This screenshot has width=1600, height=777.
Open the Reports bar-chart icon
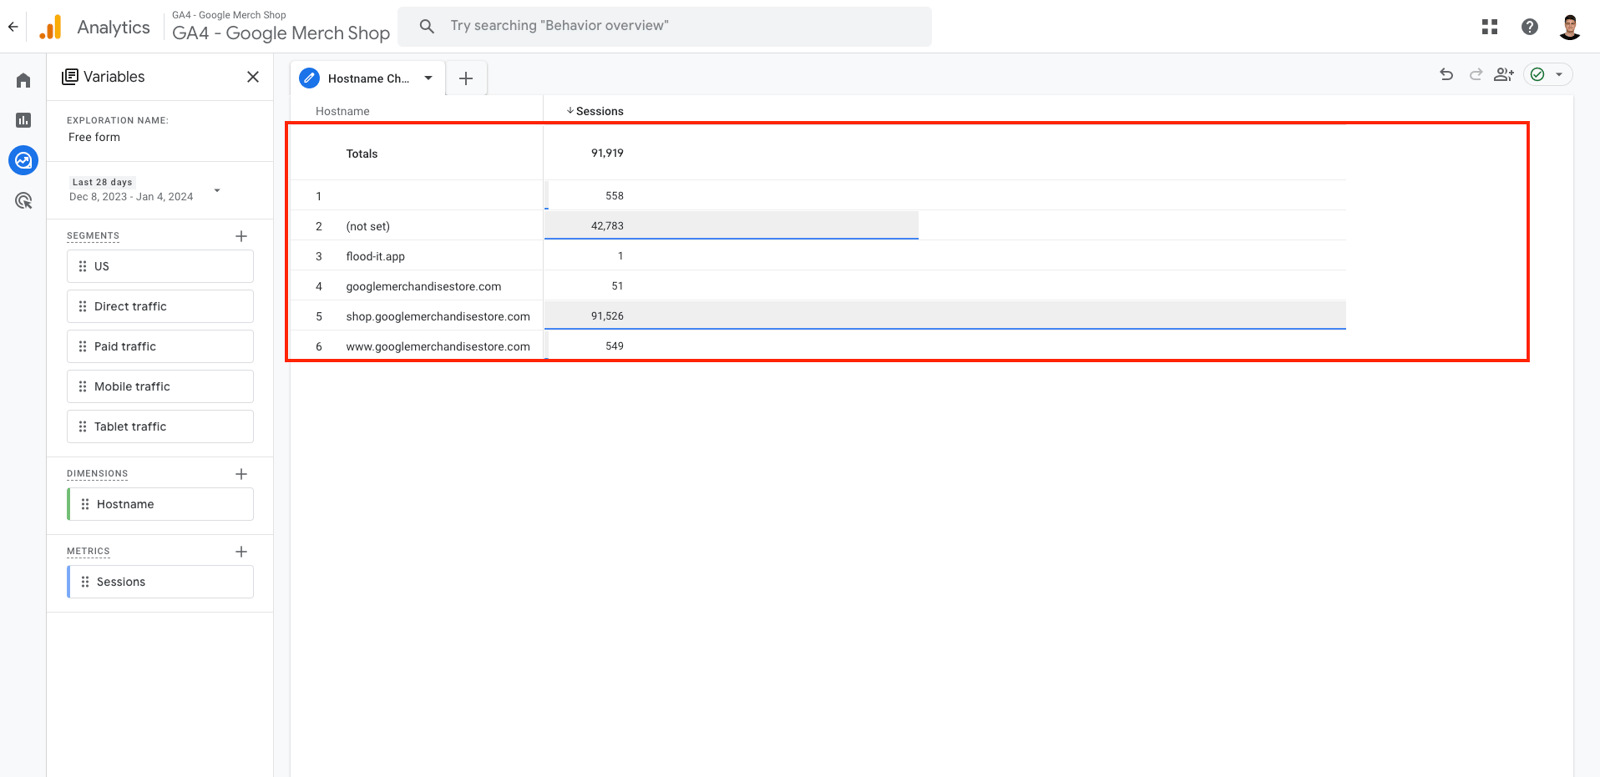tap(23, 120)
